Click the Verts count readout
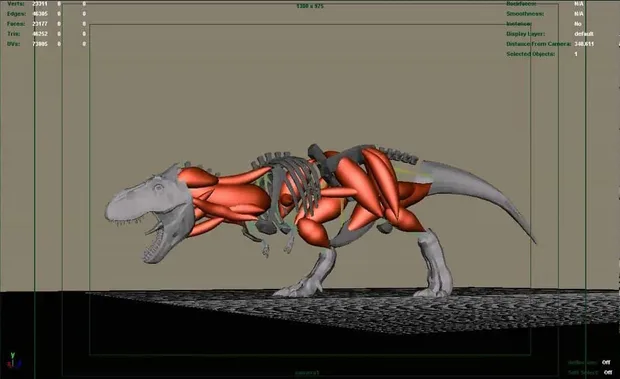 [x=40, y=4]
